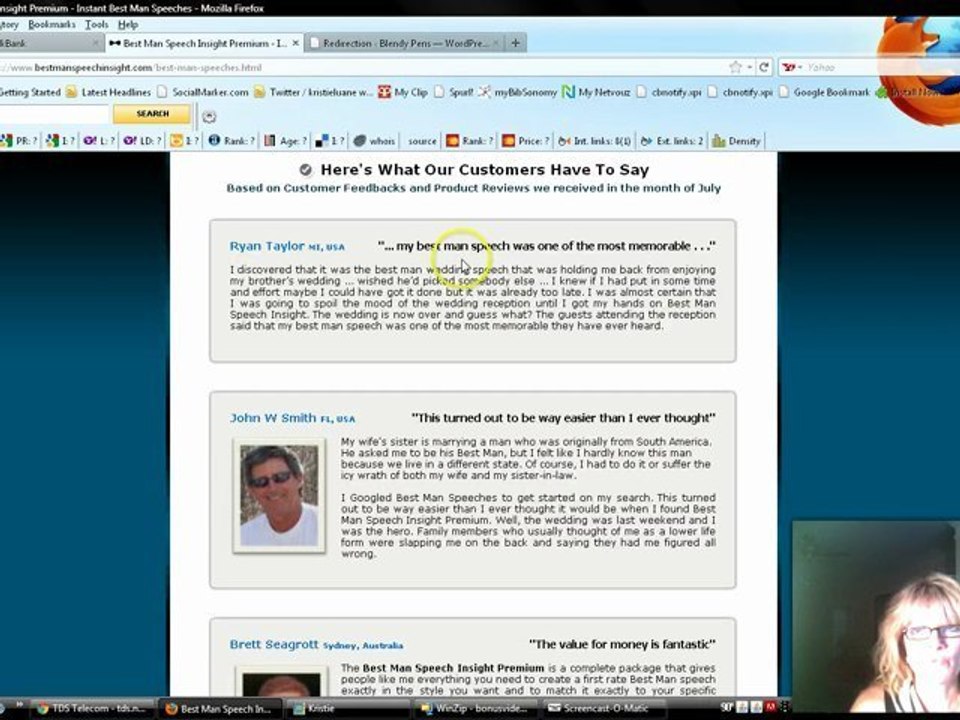Open the first cbnotify.xpi bookmark
960x720 pixels.
(669, 92)
